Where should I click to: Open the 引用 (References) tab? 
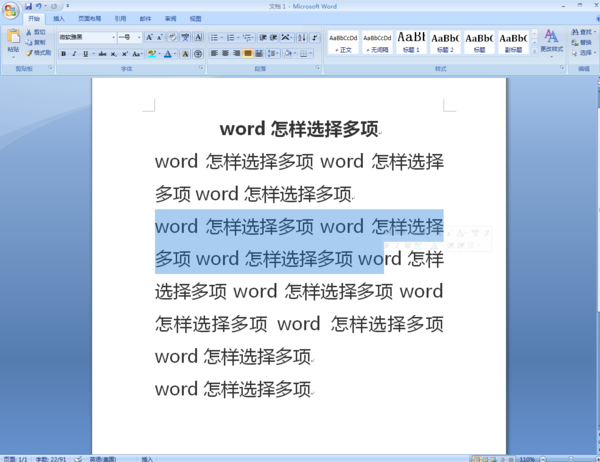[120, 18]
